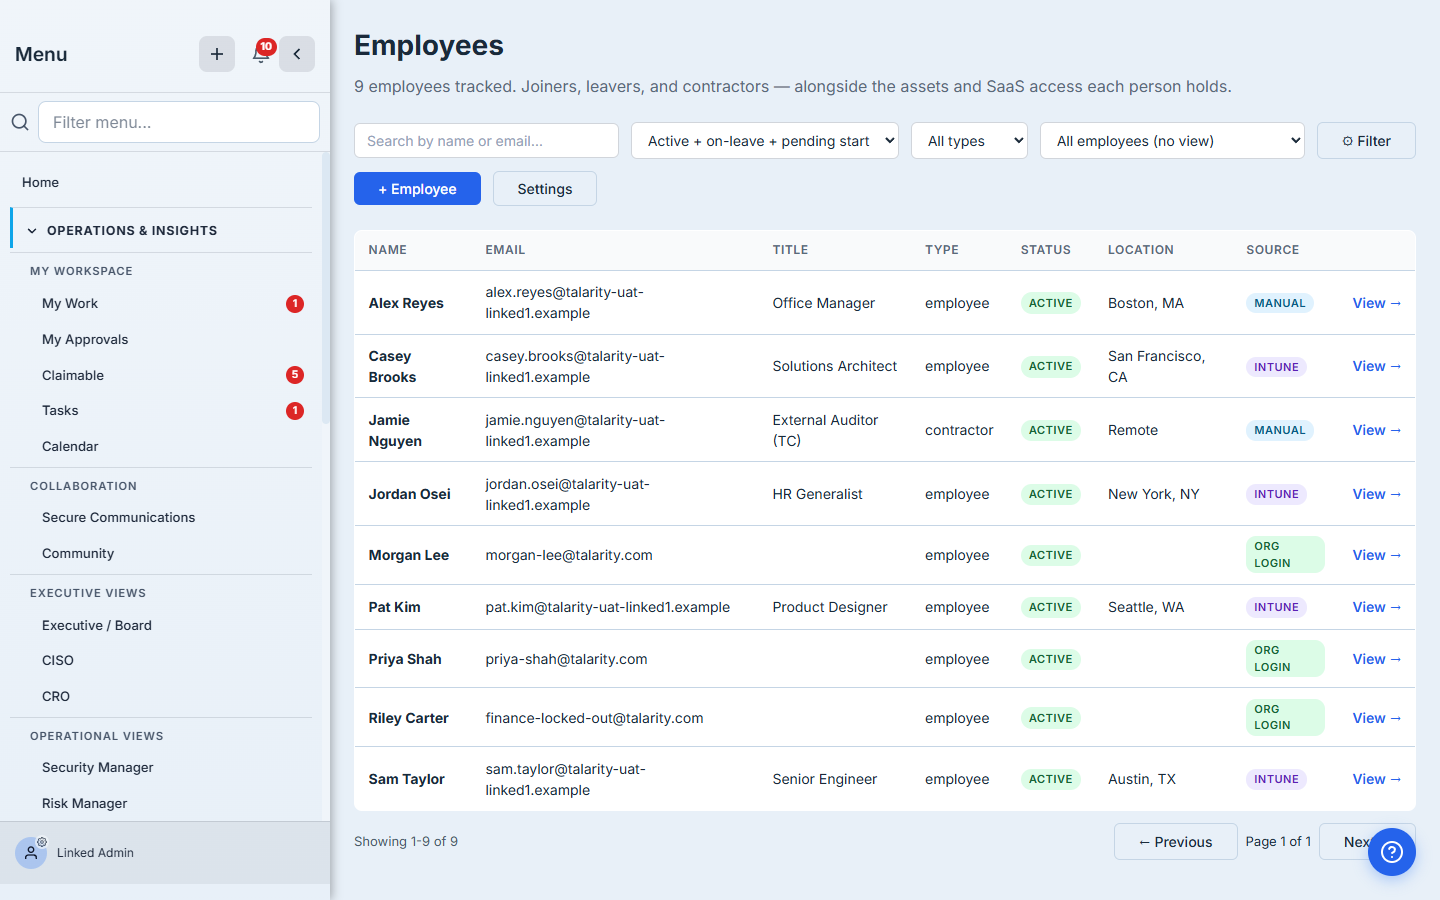View Casey Brooks details

click(x=1377, y=366)
